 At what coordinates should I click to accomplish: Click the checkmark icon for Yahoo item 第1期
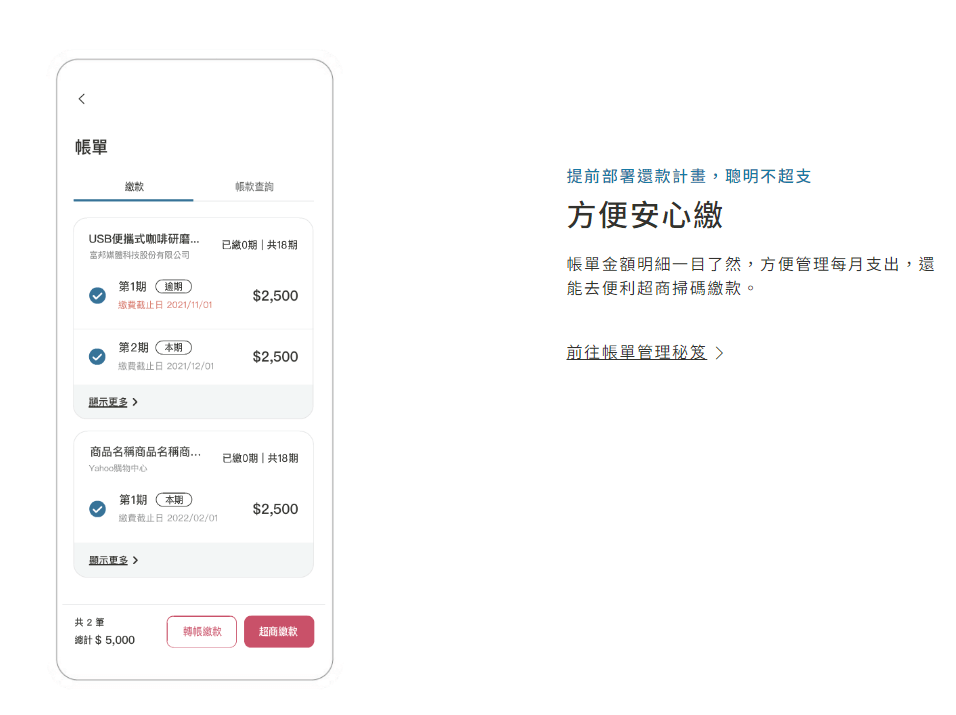pos(96,509)
